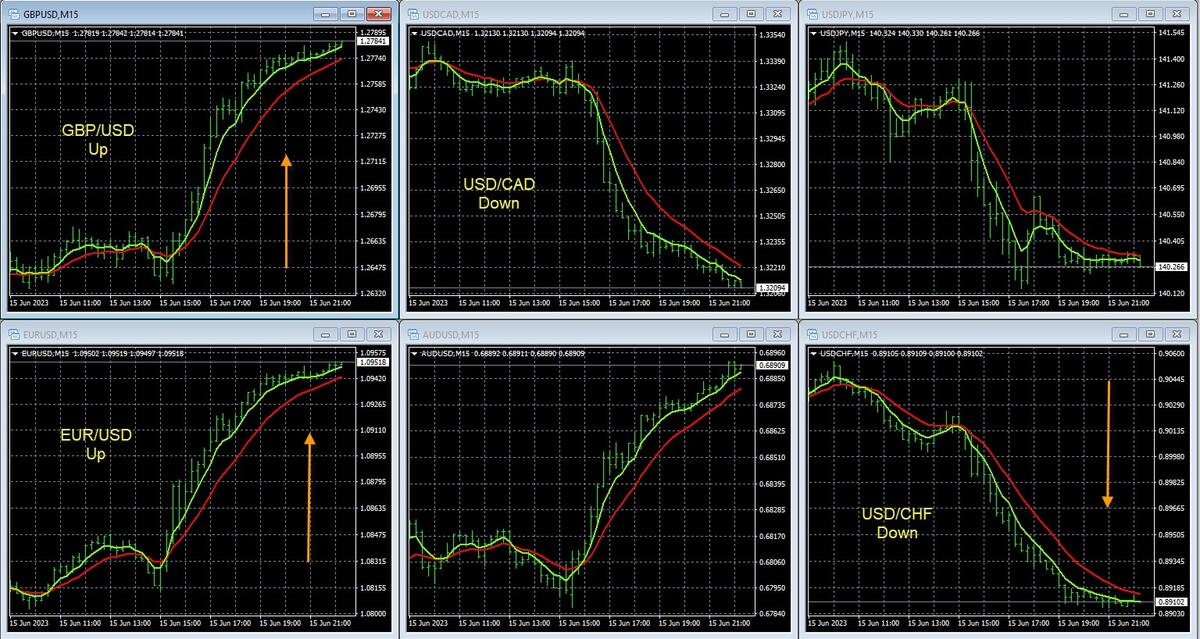
Task: Minimize the USDJPY,M15 chart window
Action: pos(1124,14)
